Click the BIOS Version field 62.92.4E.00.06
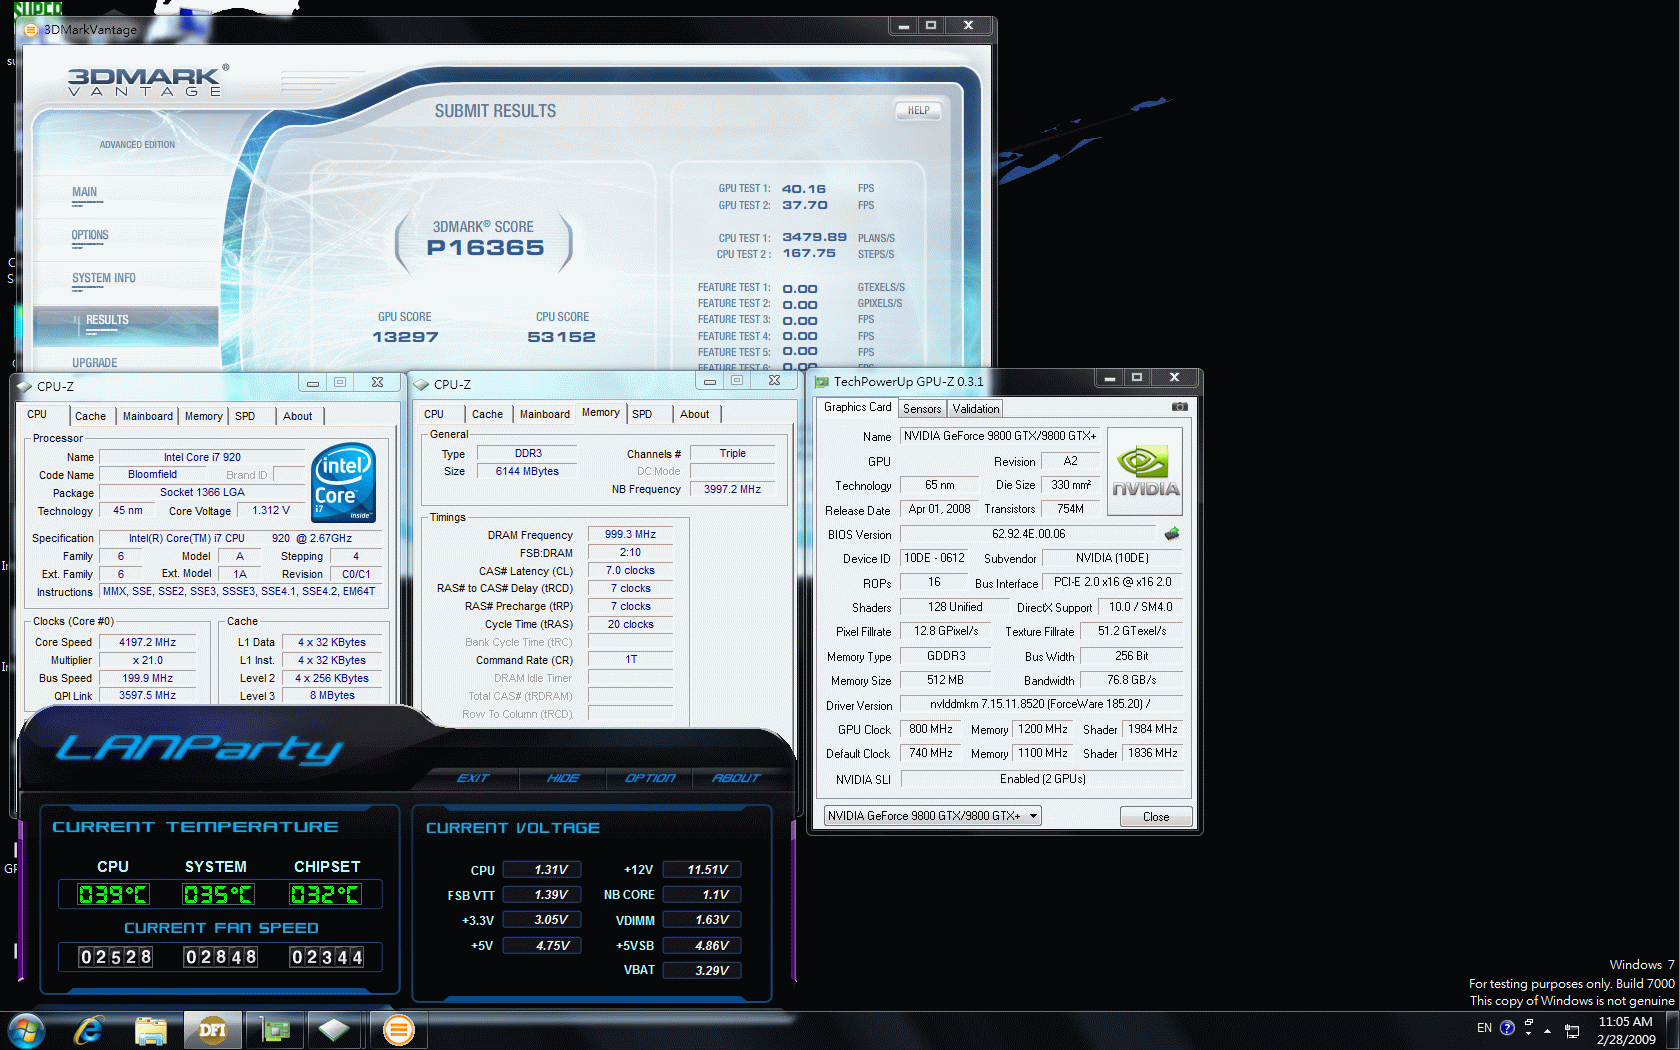The width and height of the screenshot is (1680, 1050). coord(1028,534)
